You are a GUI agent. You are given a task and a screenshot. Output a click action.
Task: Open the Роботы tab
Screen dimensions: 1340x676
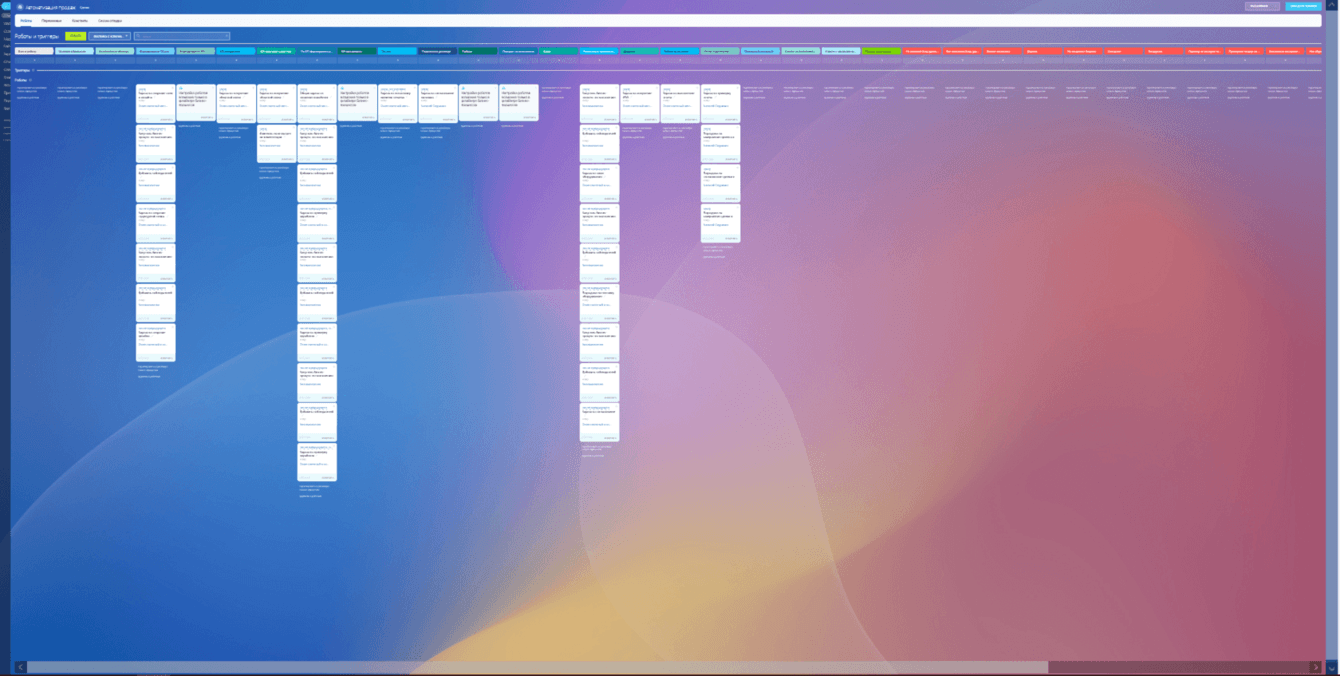pyautogui.click(x=26, y=20)
